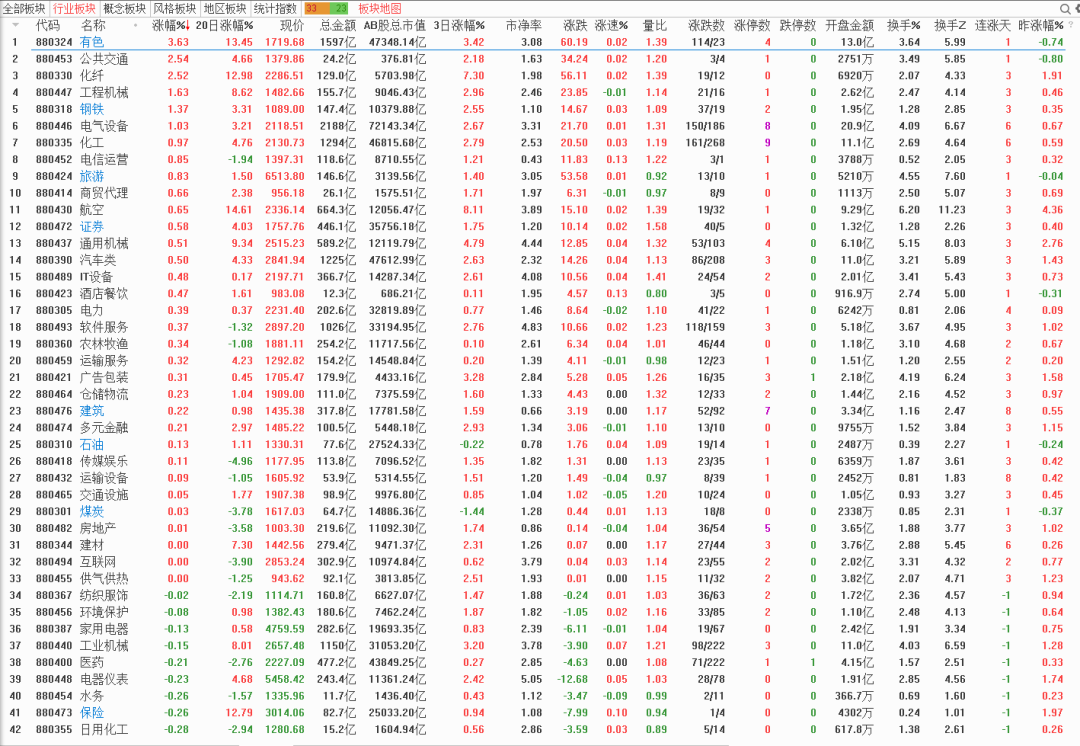This screenshot has height=746, width=1080.
Task: Click the green 23 falling-count indicator
Action: click(339, 8)
